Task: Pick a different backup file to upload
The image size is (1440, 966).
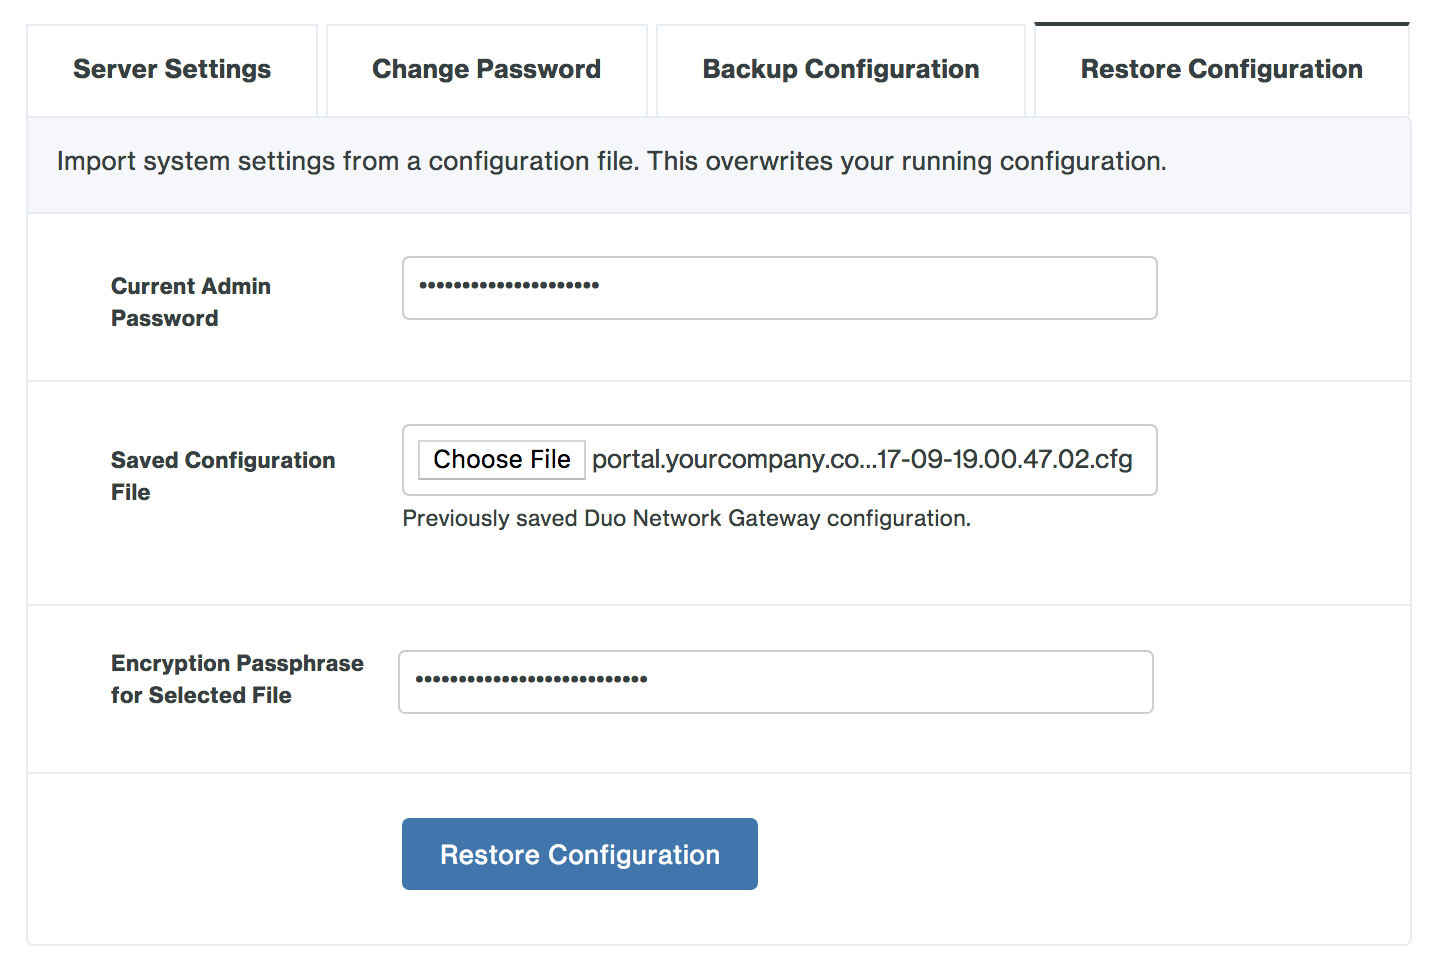Action: pos(501,459)
